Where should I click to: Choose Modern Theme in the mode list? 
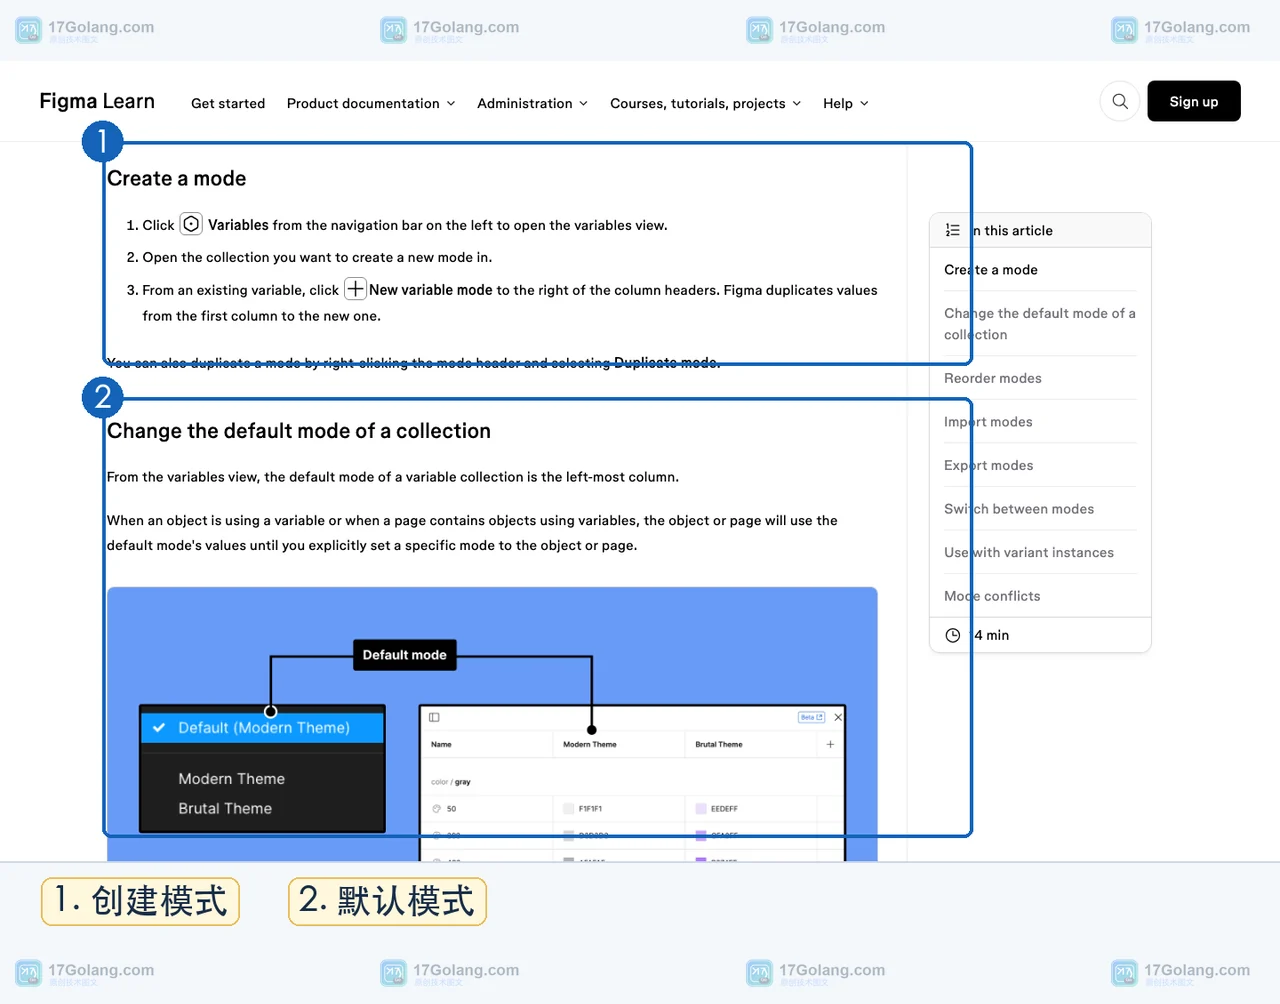tap(232, 778)
